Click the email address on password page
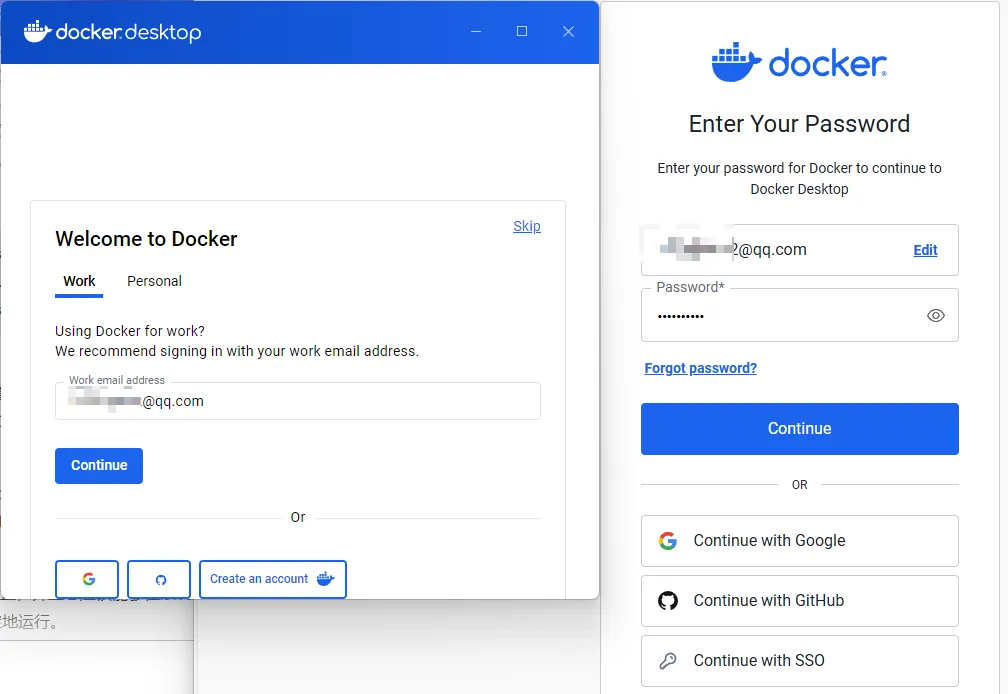This screenshot has height=694, width=1008. point(733,249)
